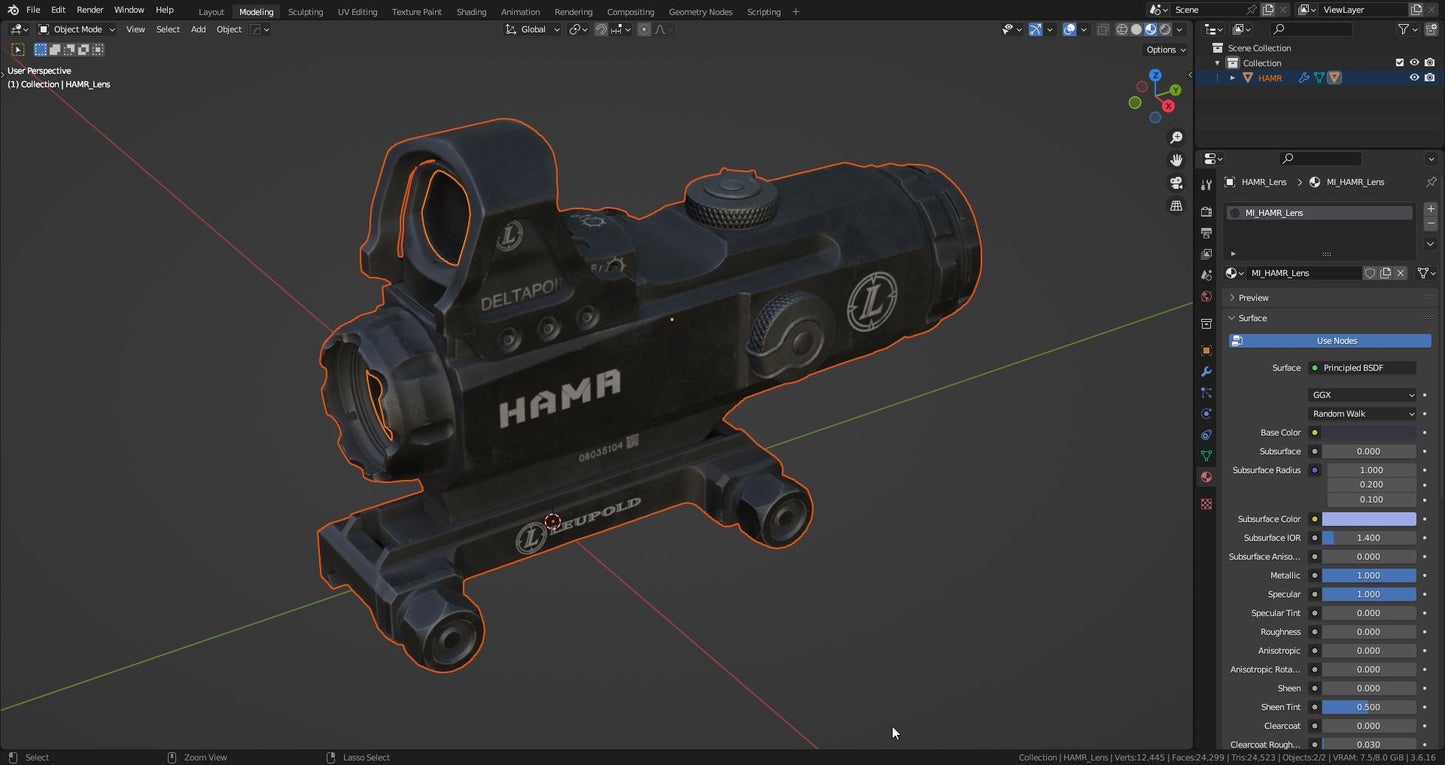Unlink the MI_HAMR_Lens material with the X

pyautogui.click(x=1401, y=272)
